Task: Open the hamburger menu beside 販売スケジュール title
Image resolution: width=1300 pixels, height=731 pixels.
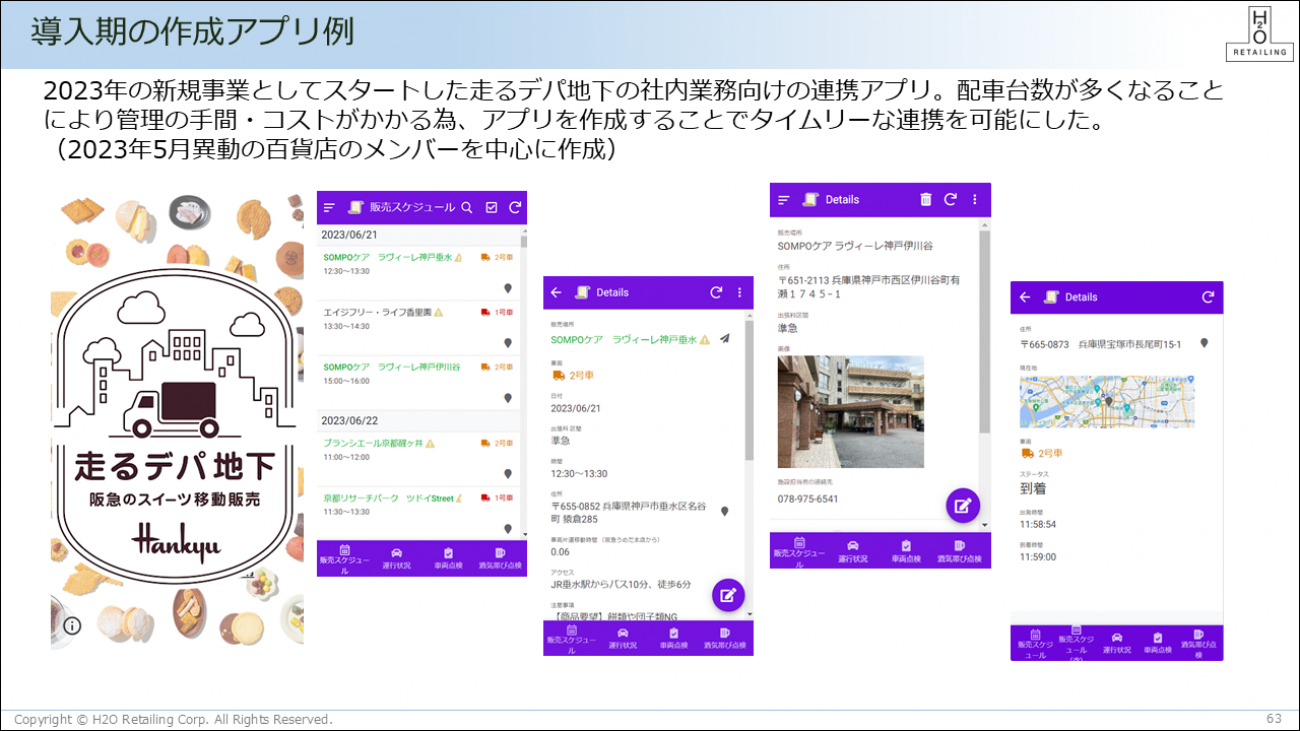Action: click(329, 208)
